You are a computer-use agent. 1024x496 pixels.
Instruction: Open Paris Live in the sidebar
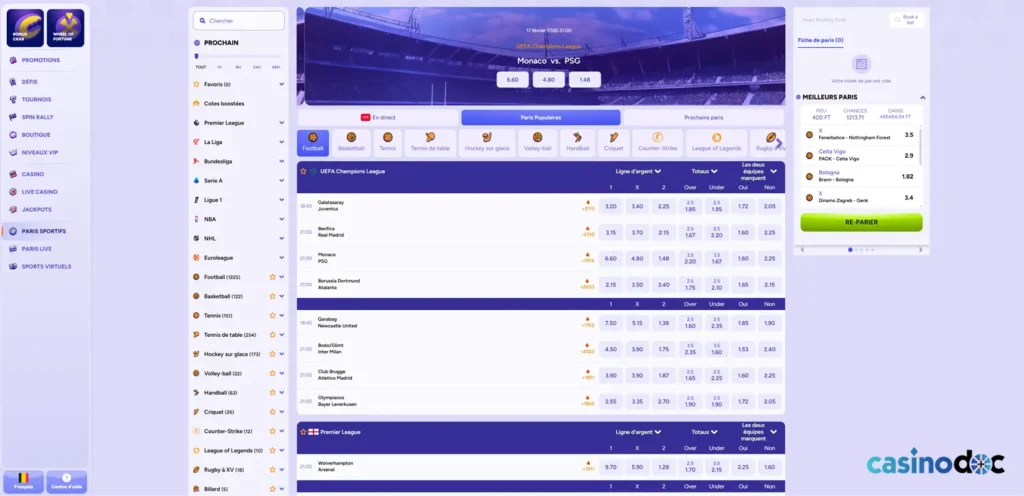pyautogui.click(x=37, y=249)
